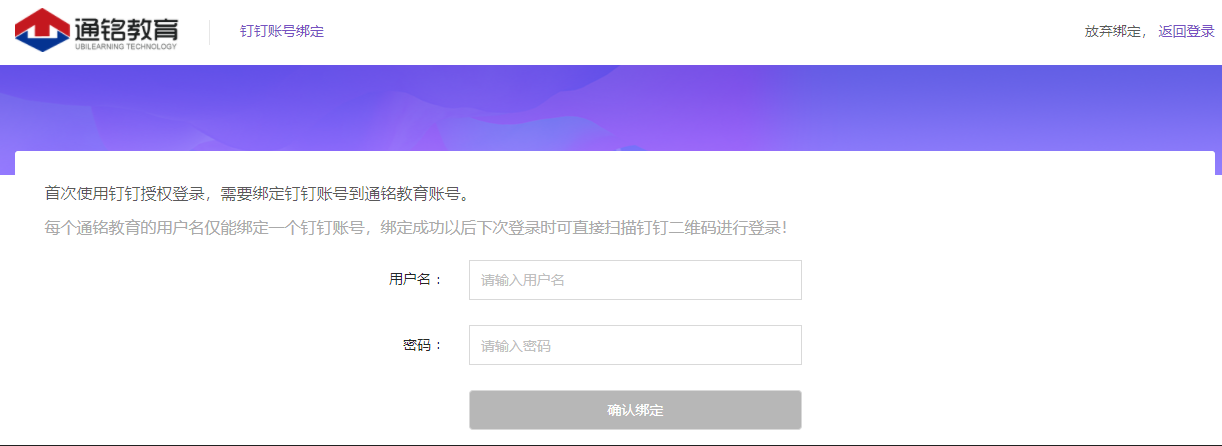Click the 通铭教育 logo text
The width and height of the screenshot is (1222, 446).
126,25
